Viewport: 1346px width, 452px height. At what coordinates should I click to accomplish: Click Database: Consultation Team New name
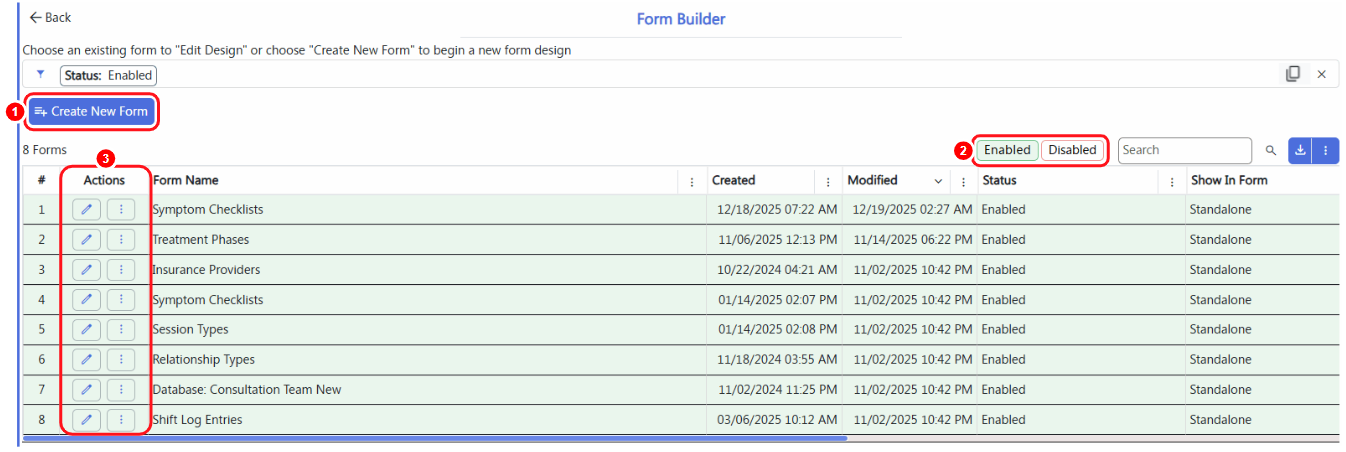click(247, 390)
